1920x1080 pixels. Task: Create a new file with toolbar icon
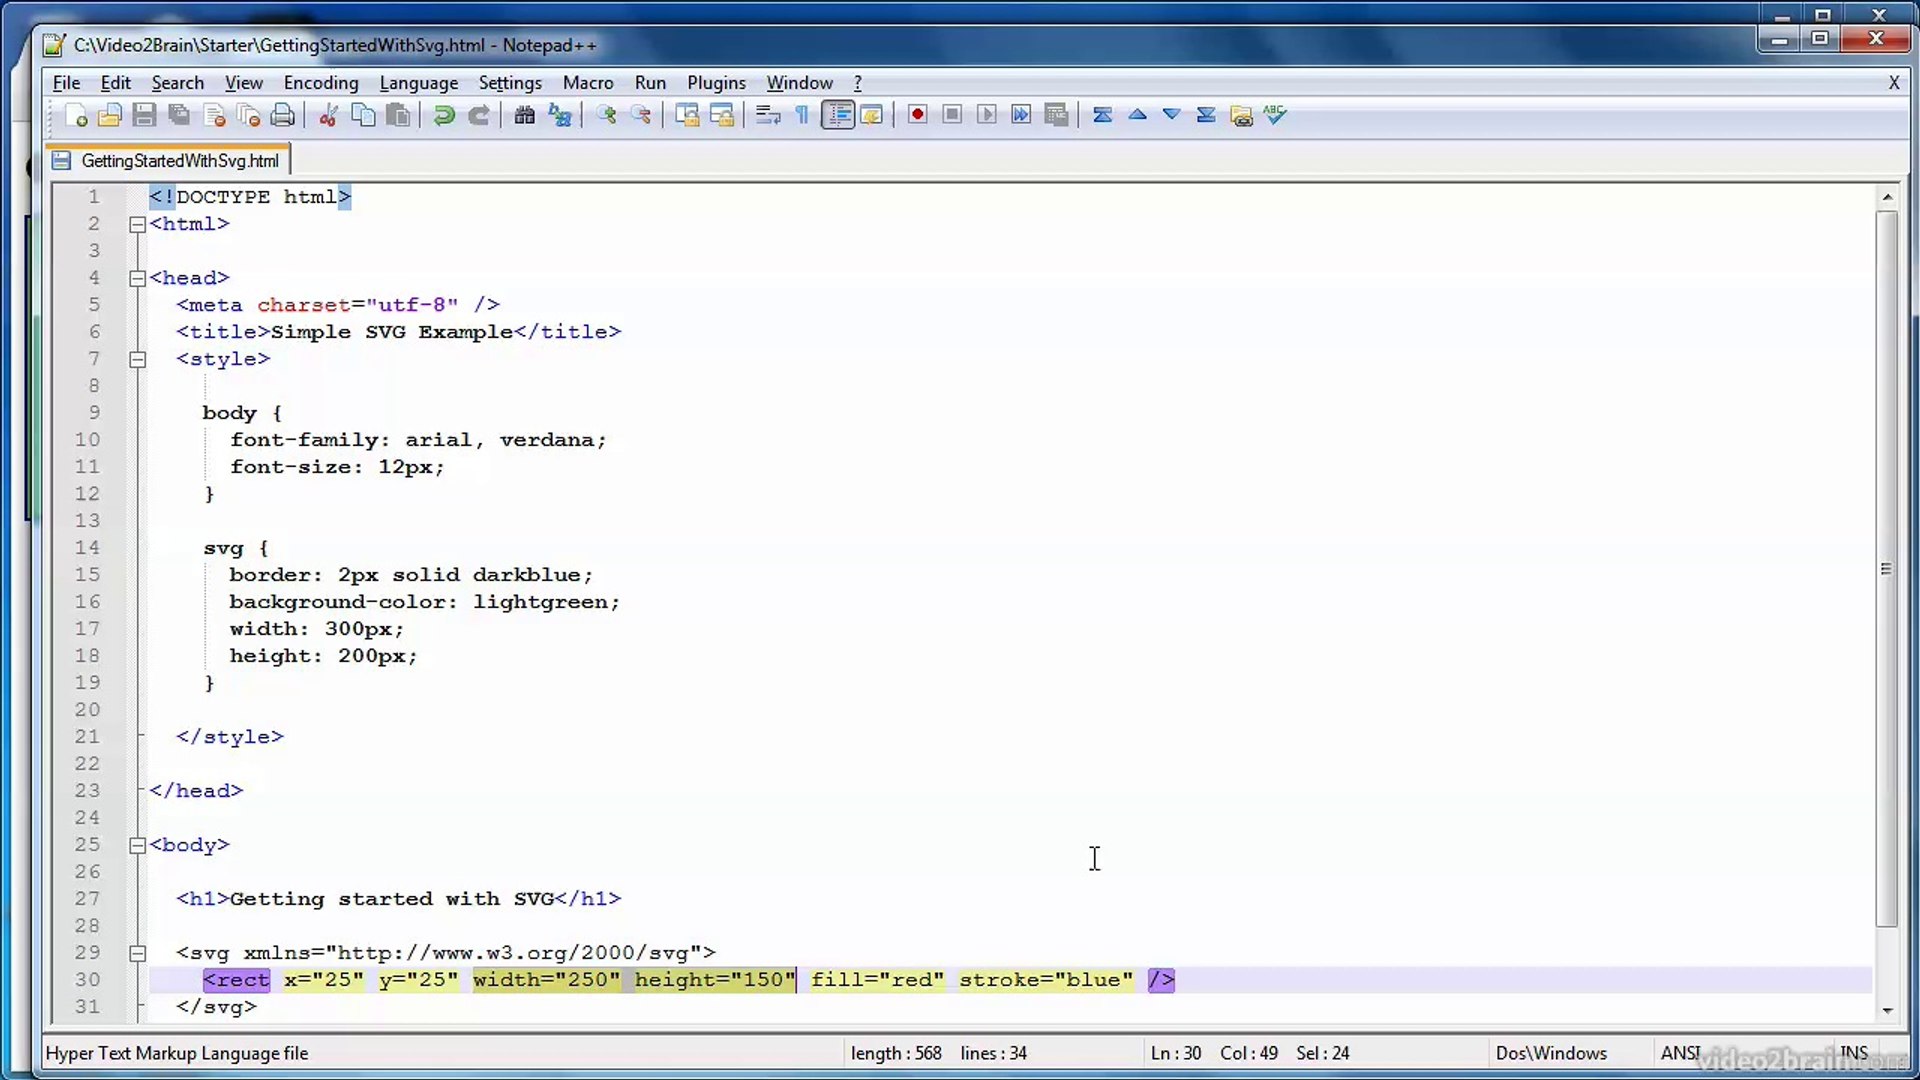point(76,115)
